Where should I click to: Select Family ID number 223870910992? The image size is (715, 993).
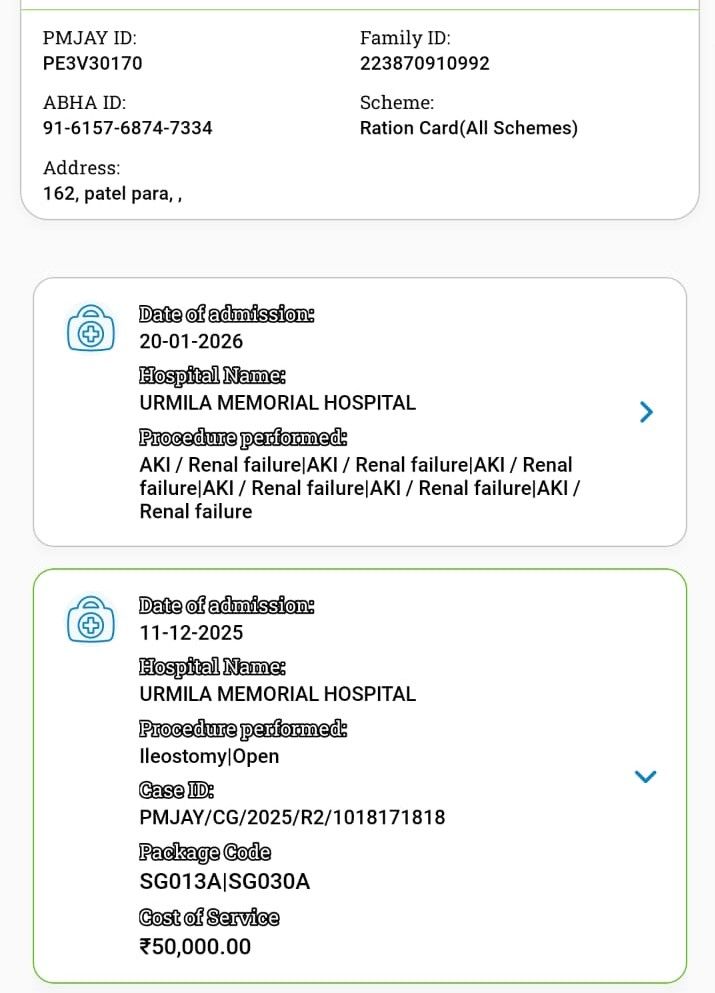pos(425,64)
